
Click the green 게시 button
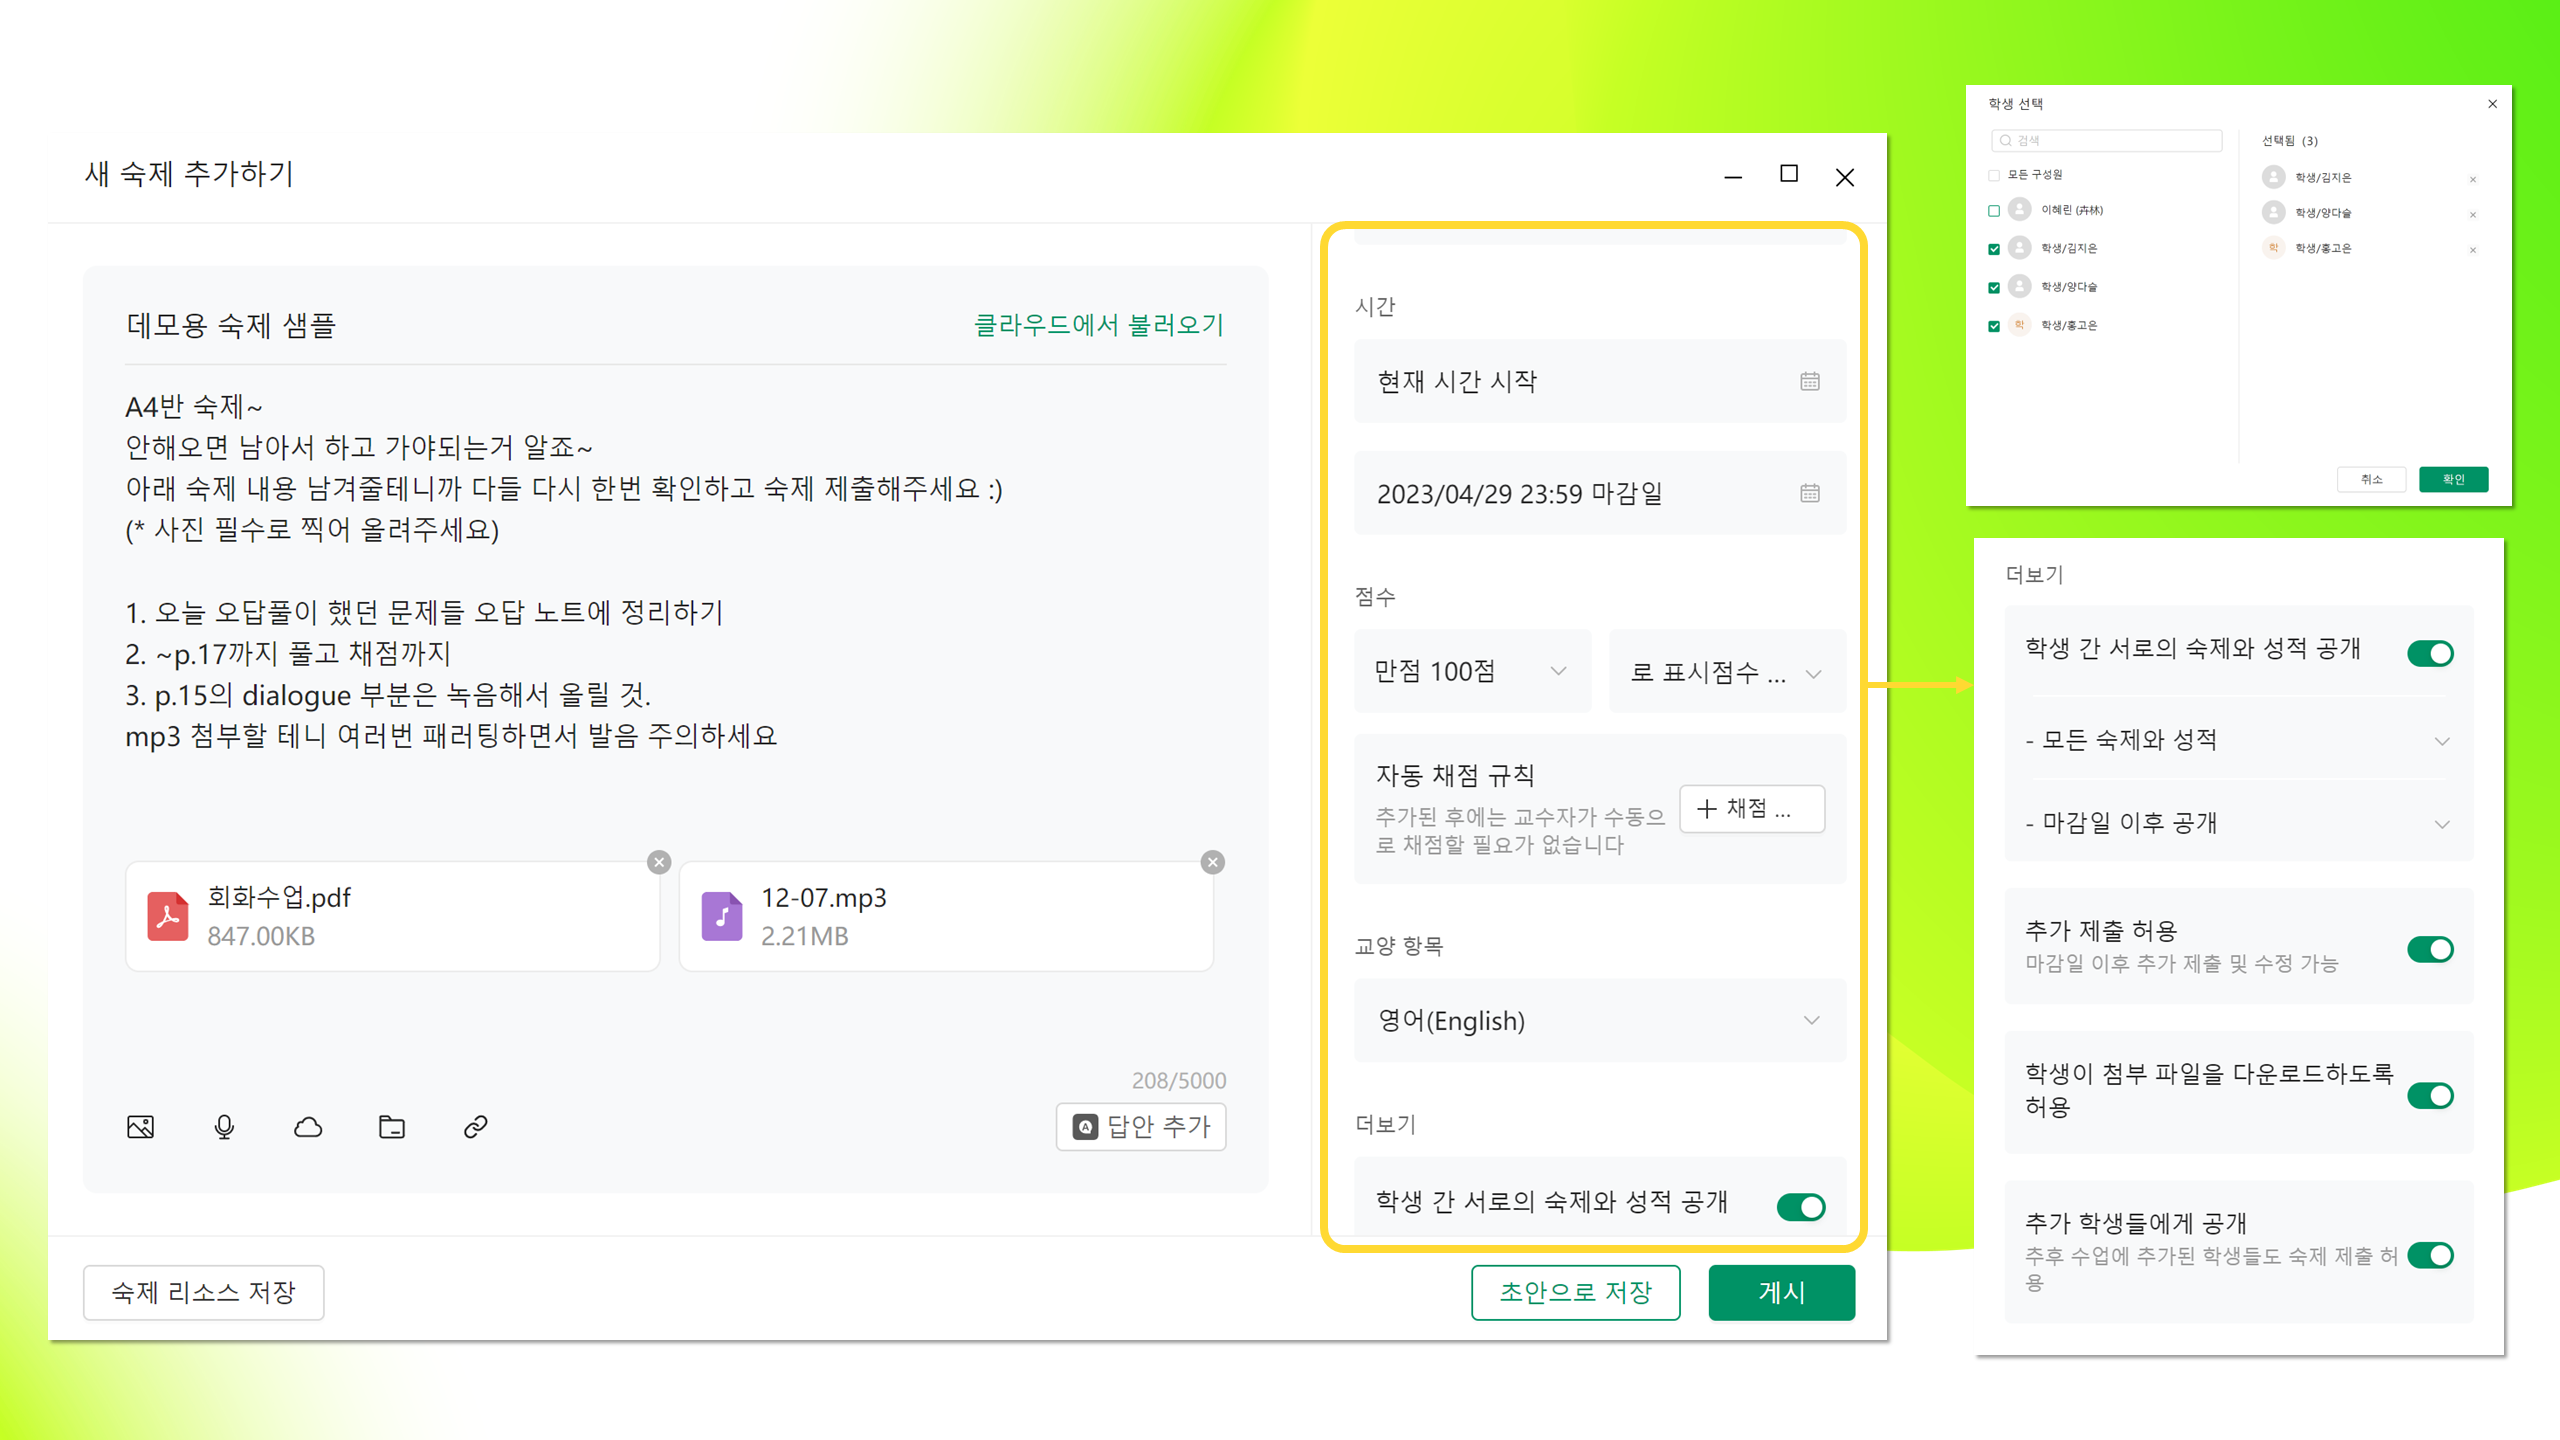tap(1782, 1292)
